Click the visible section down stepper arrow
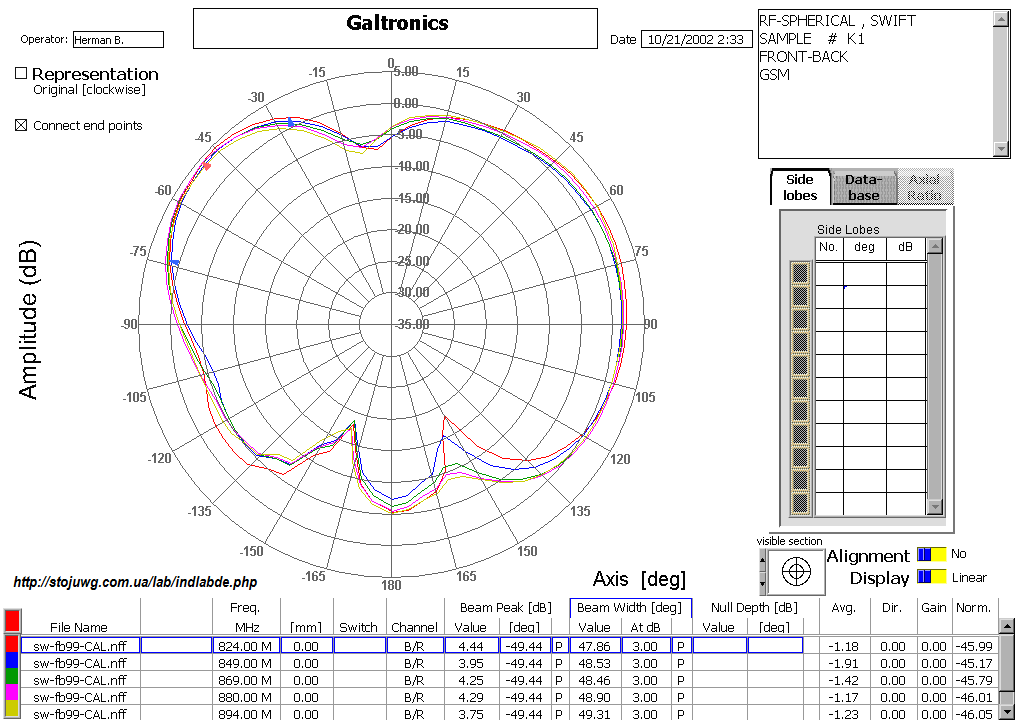Screen dimensions: 1020x728 click(762, 583)
